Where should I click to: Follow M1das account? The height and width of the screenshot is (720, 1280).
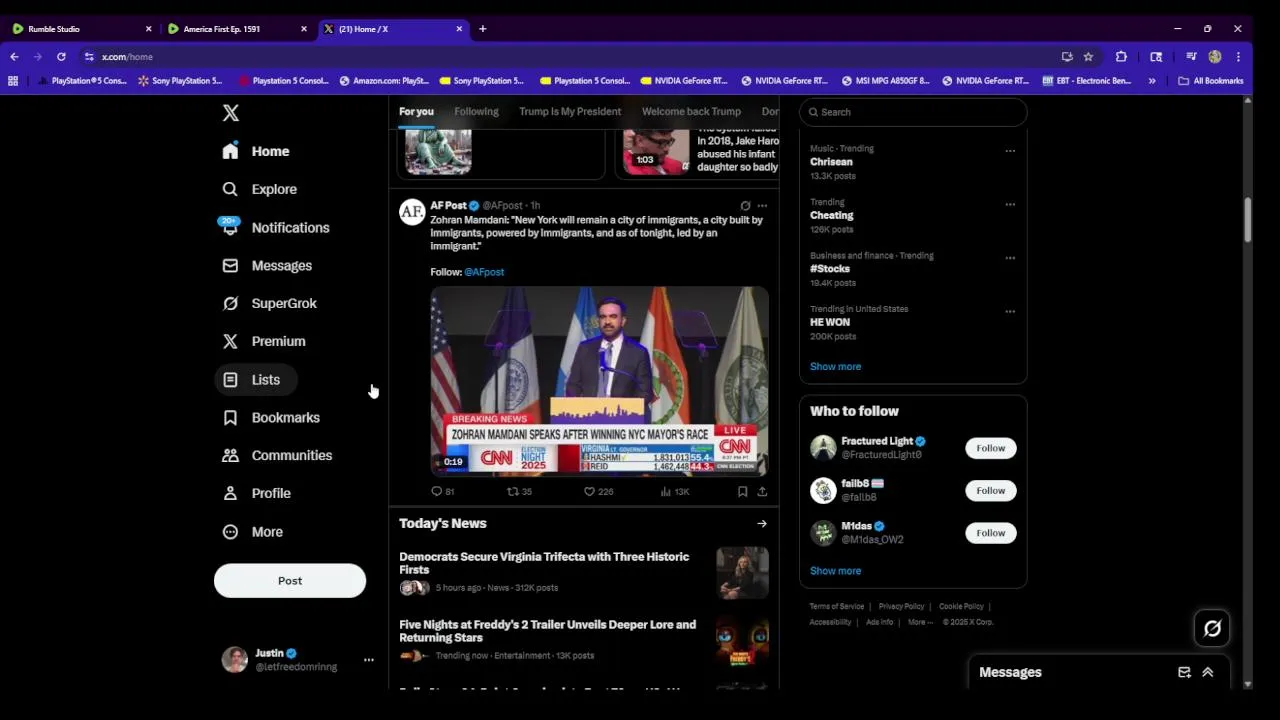990,533
